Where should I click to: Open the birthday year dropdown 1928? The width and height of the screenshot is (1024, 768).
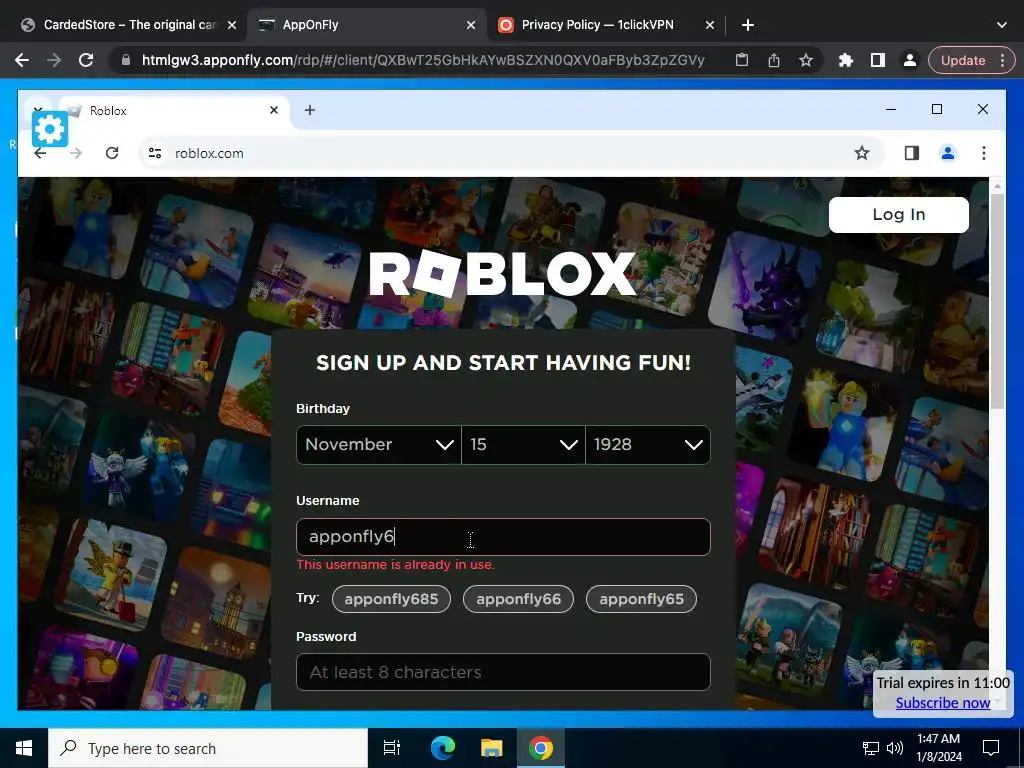[x=648, y=445]
